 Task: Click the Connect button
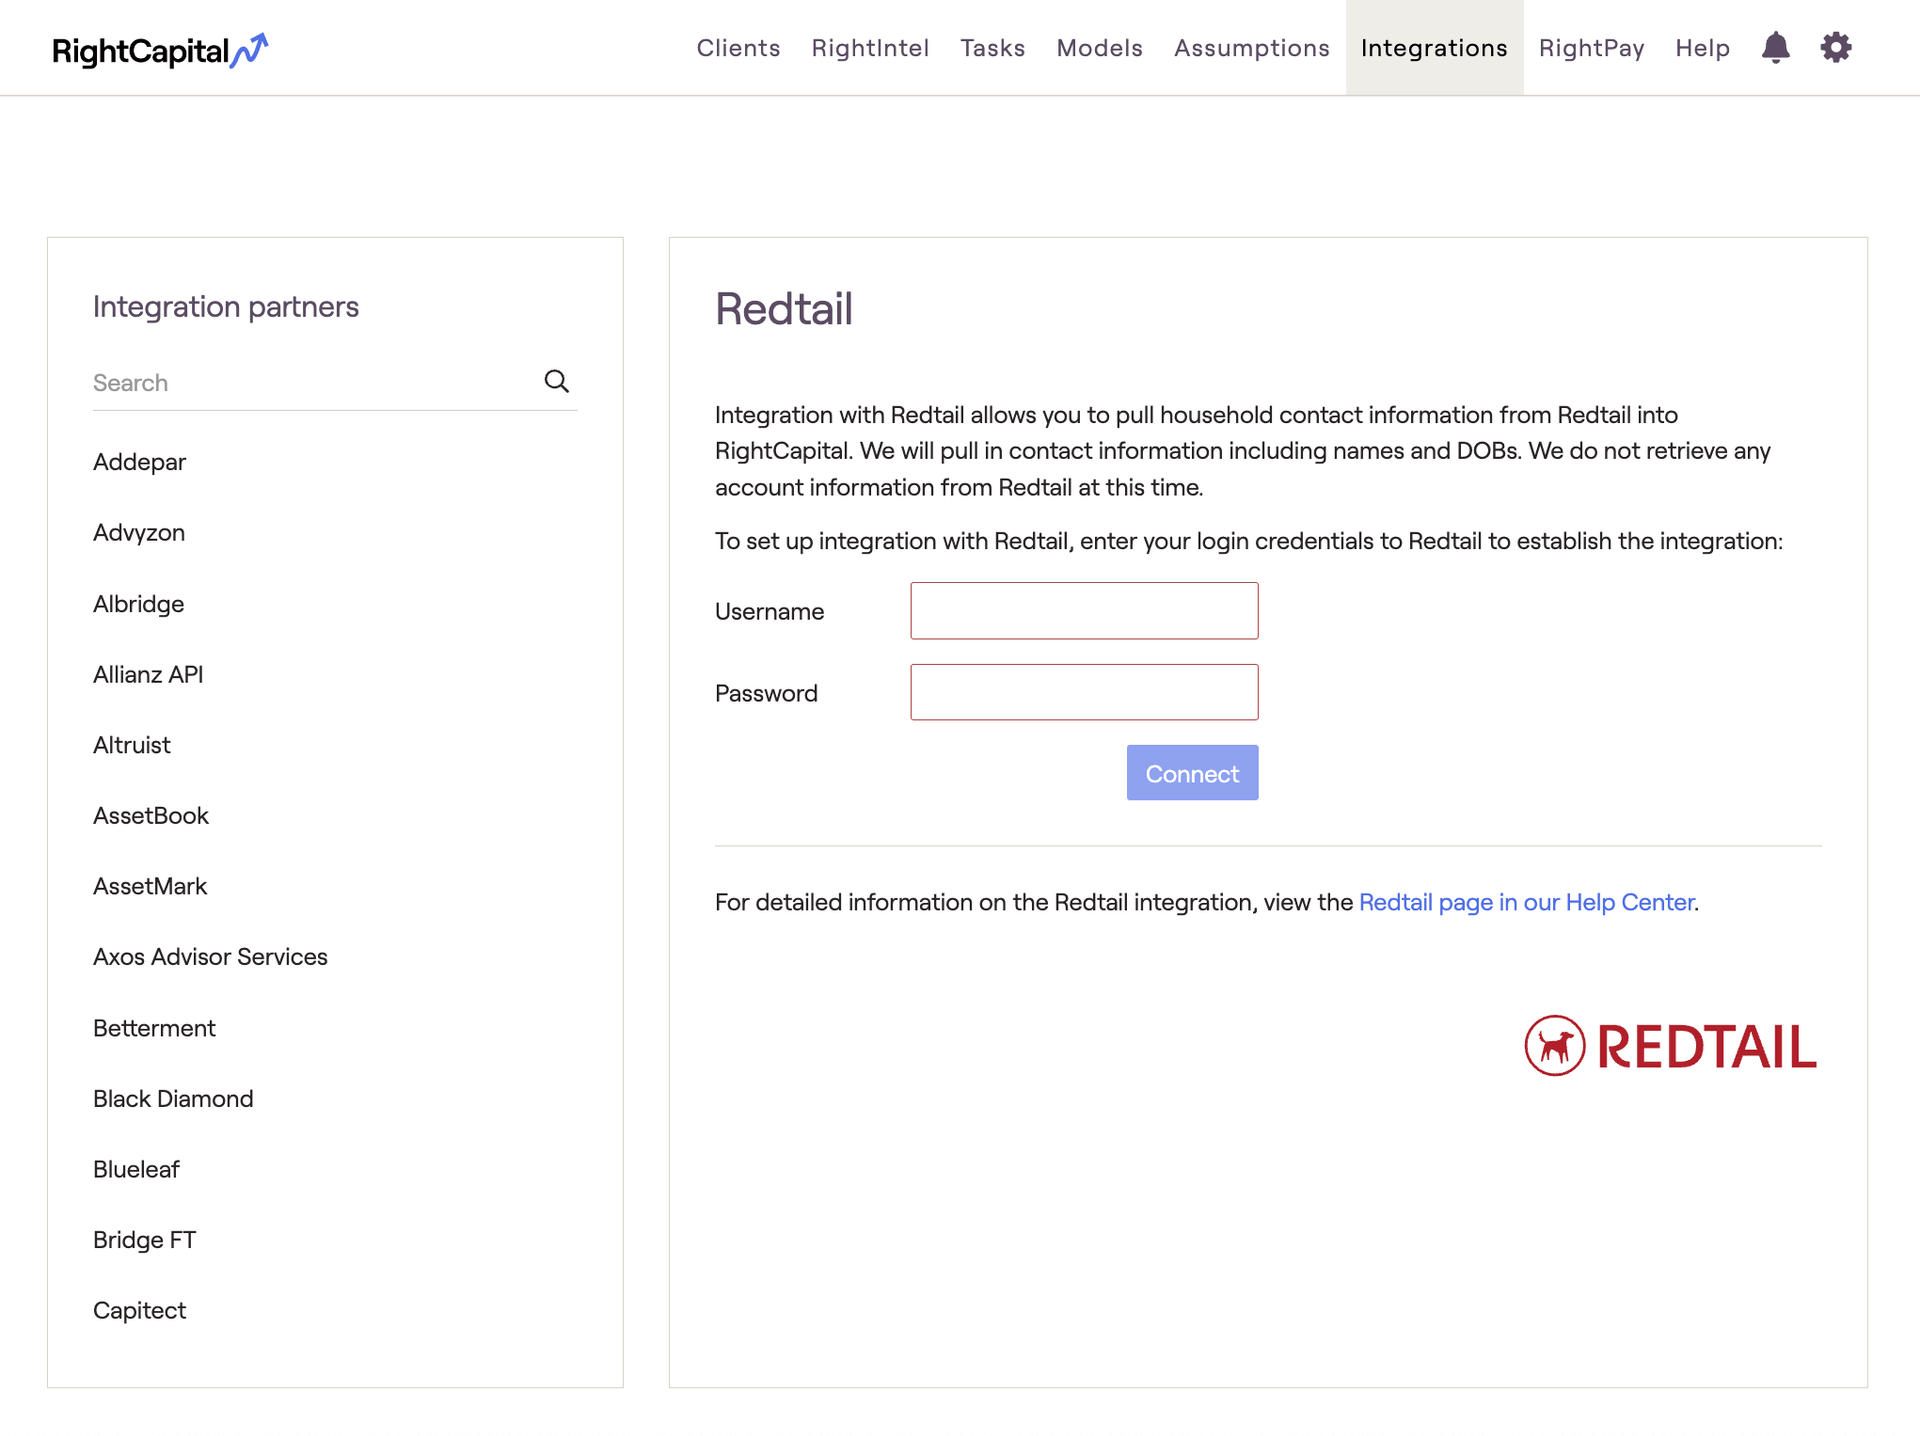pyautogui.click(x=1192, y=773)
